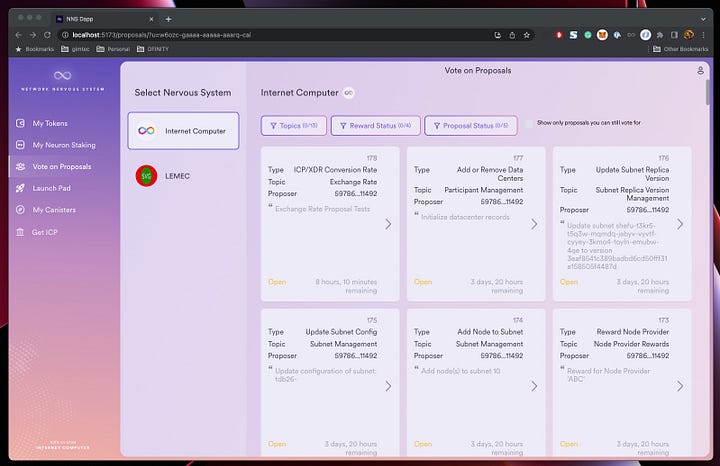Open the DFINITY bookmarks folder
Screen dimensions: 720x466
click(x=153, y=49)
